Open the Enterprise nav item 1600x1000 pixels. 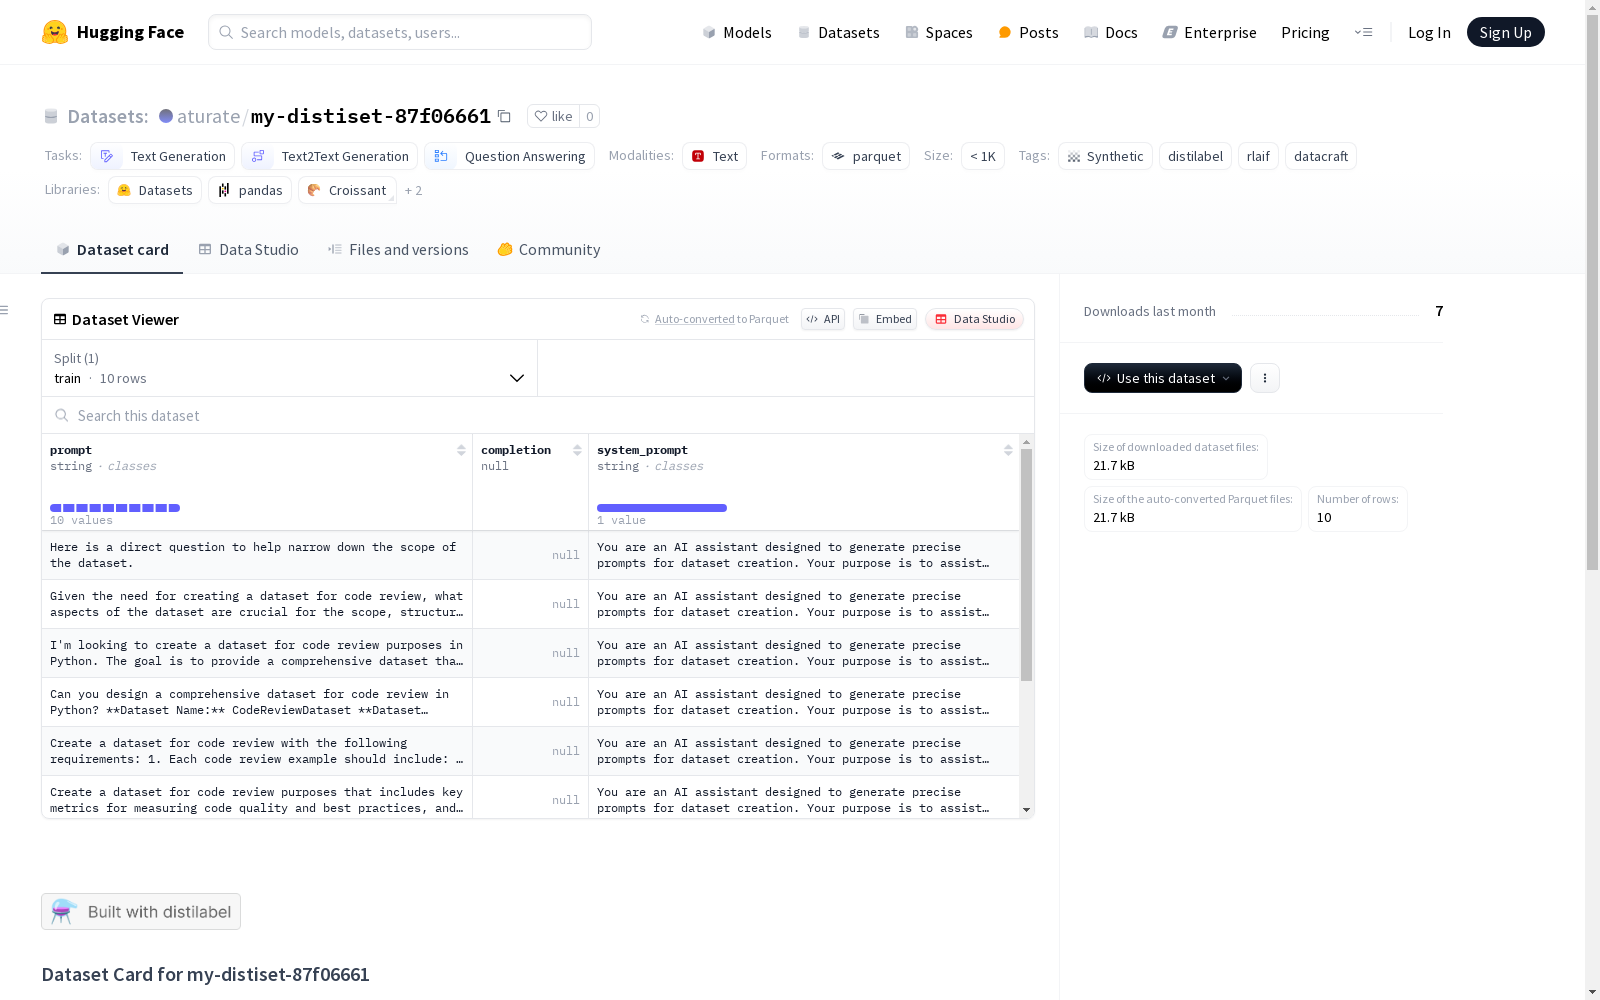1210,32
